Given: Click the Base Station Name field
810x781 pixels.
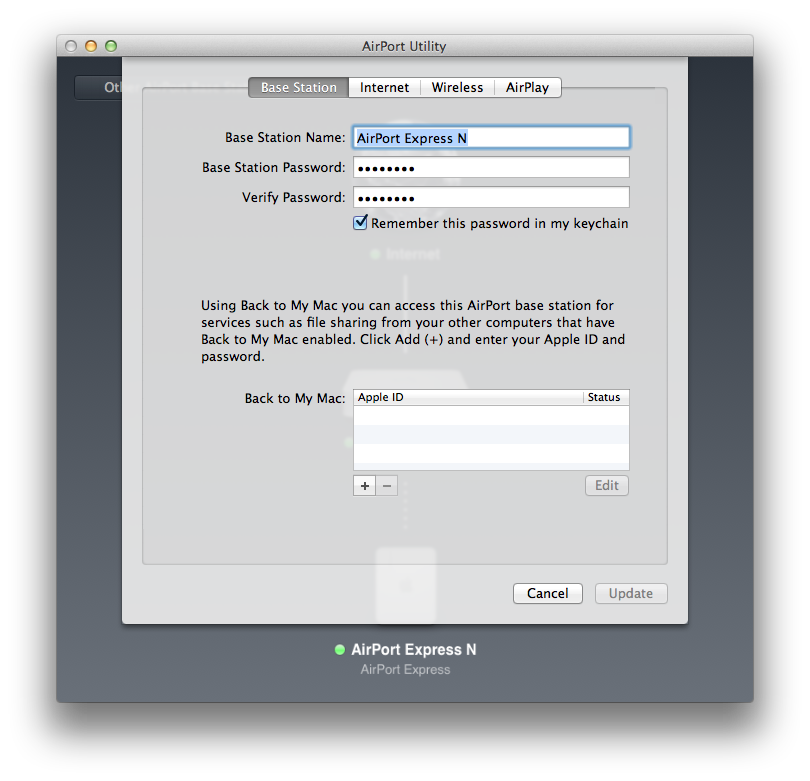Looking at the screenshot, I should point(491,138).
